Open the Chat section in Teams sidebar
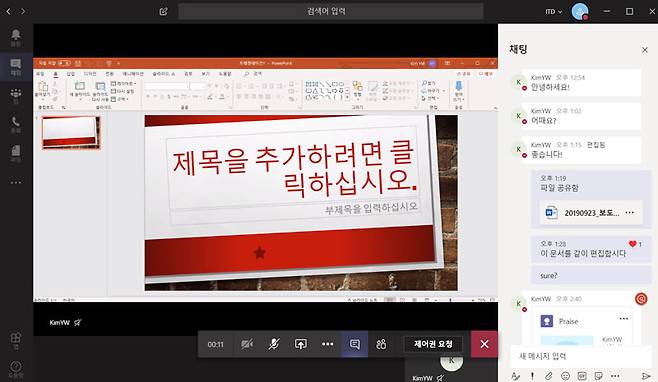Image resolution: width=658 pixels, height=382 pixels. pos(16,67)
